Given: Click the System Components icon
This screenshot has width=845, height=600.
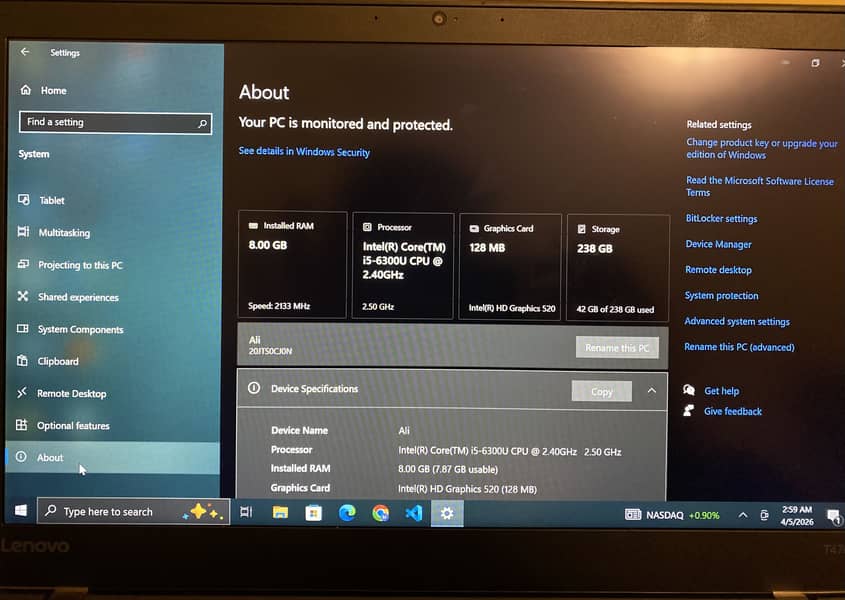Looking at the screenshot, I should [23, 328].
